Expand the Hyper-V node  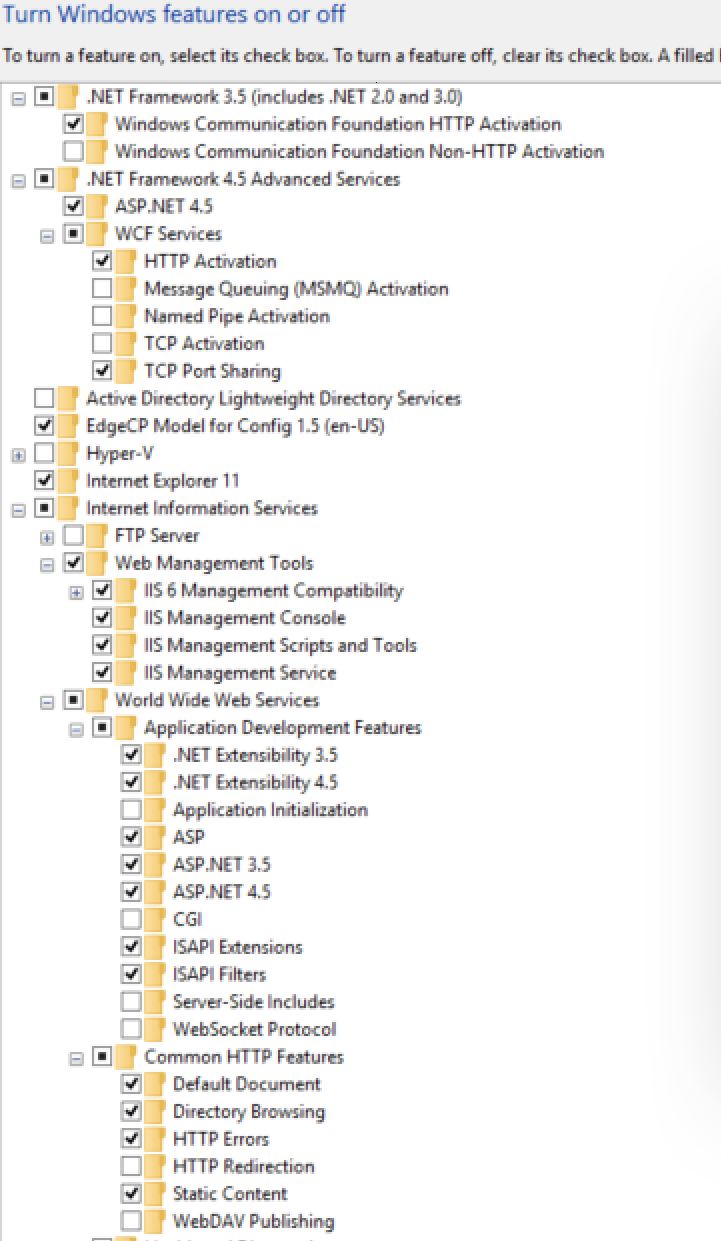pyautogui.click(x=18, y=454)
